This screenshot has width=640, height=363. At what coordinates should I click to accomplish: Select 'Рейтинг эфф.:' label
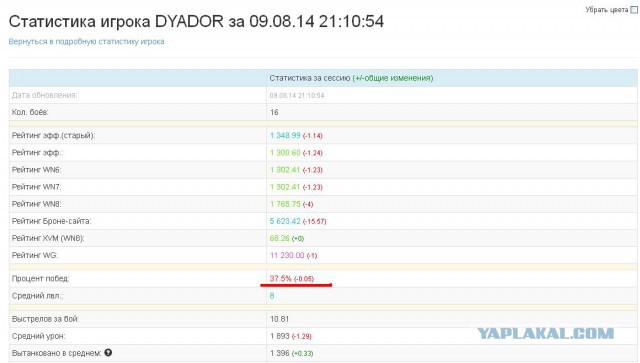pyautogui.click(x=38, y=153)
